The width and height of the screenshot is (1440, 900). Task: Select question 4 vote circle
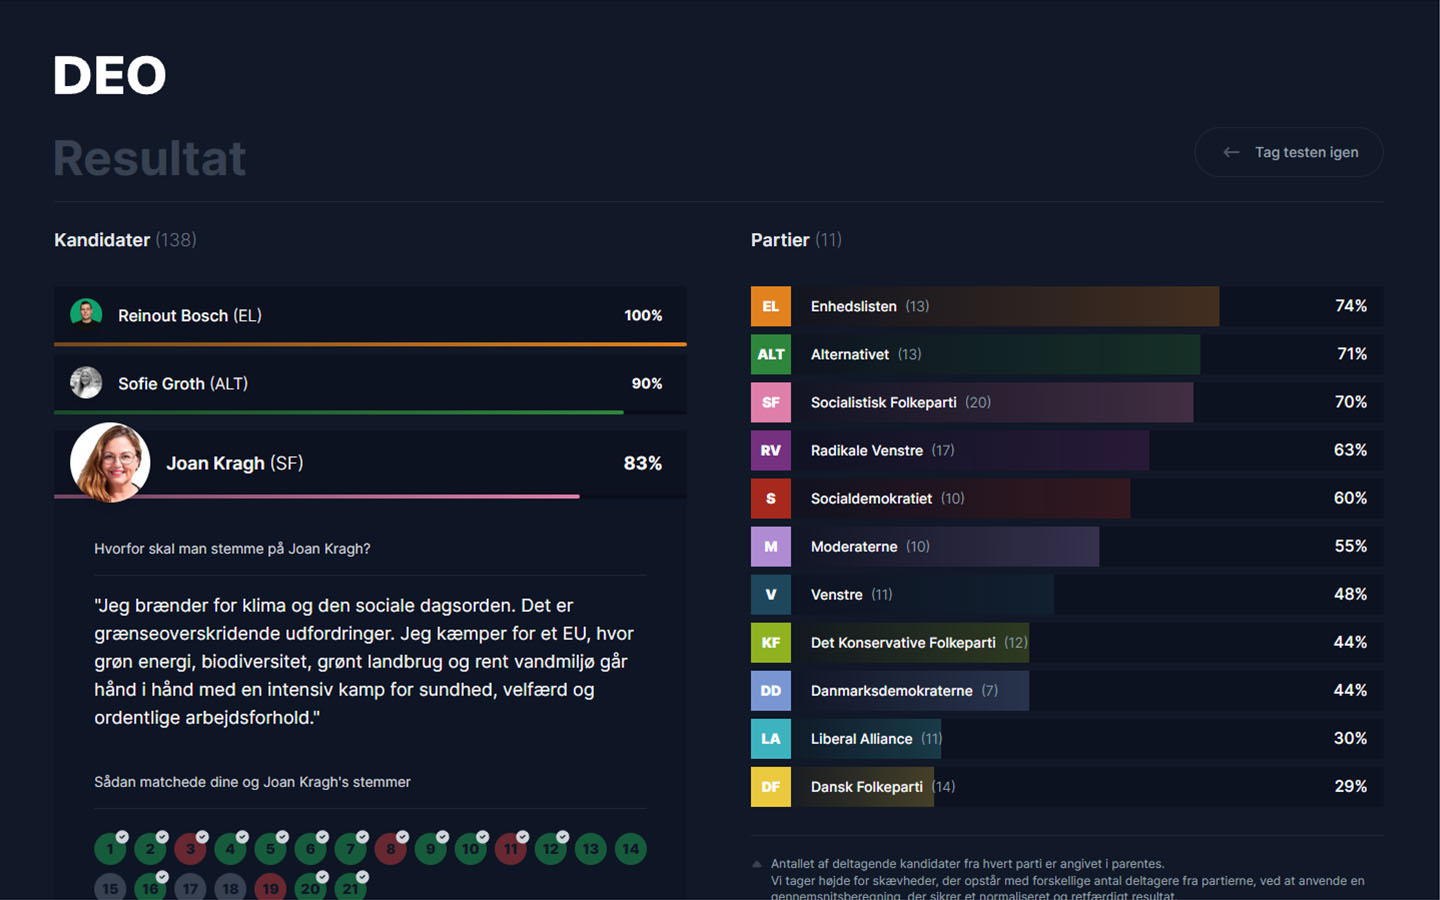(x=230, y=849)
